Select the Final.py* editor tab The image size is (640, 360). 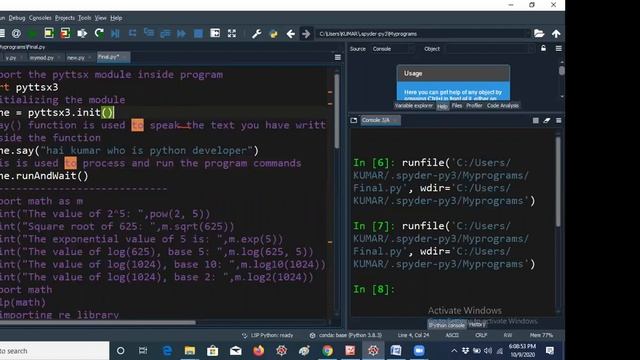(113, 57)
